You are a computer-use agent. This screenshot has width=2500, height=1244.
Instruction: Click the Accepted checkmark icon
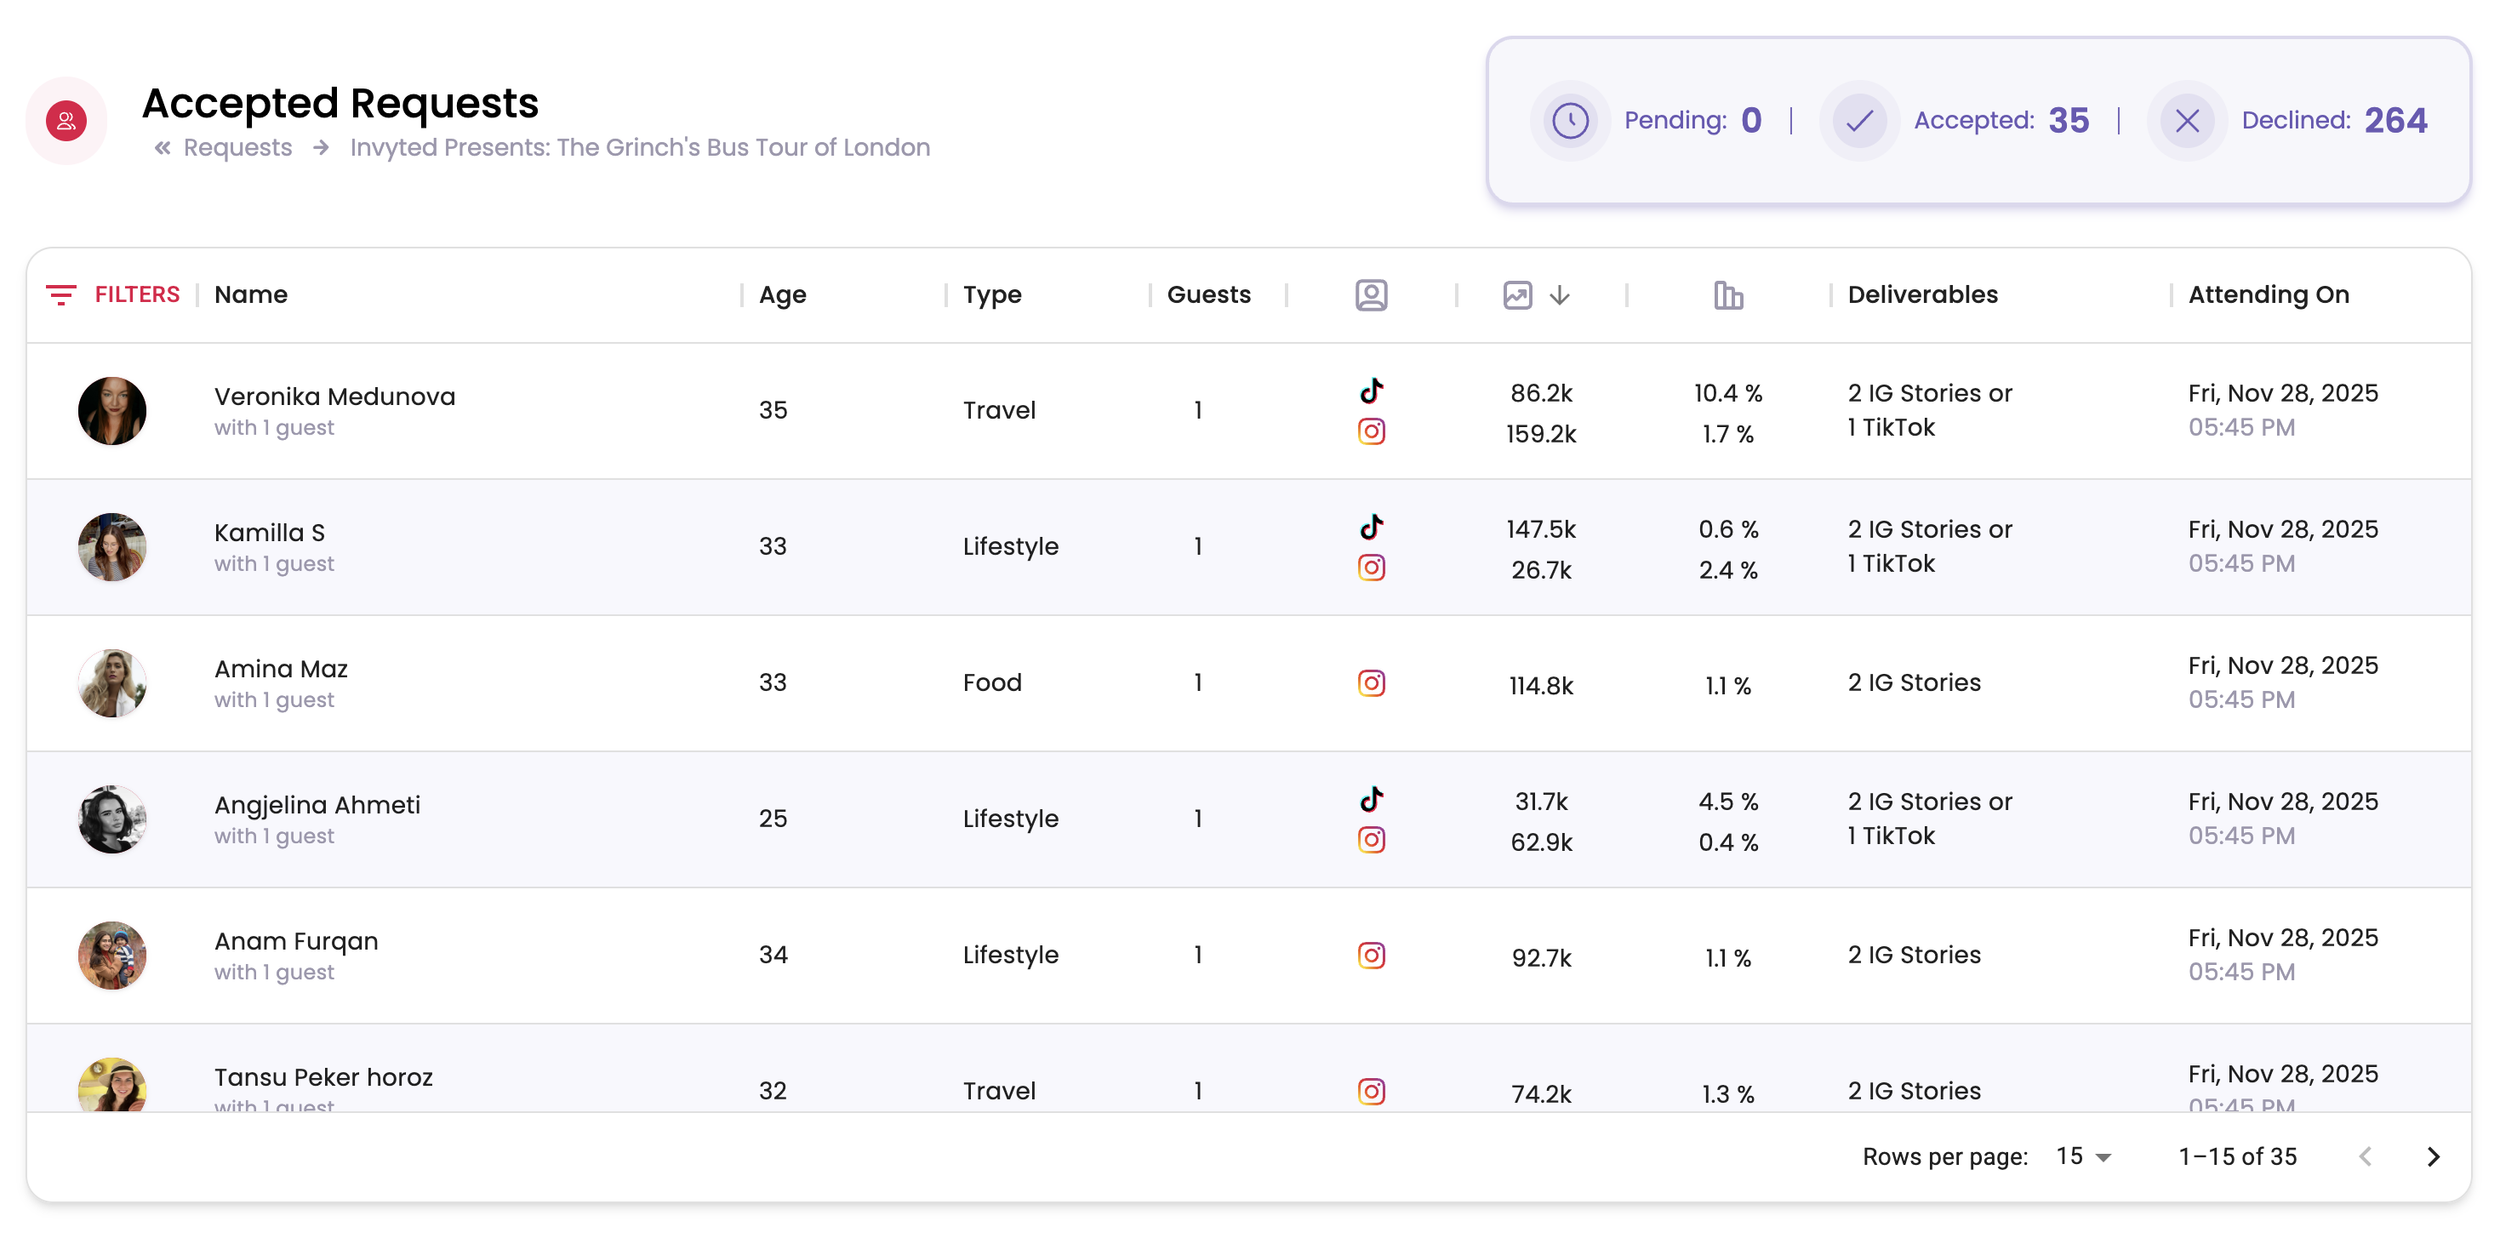pos(1859,121)
